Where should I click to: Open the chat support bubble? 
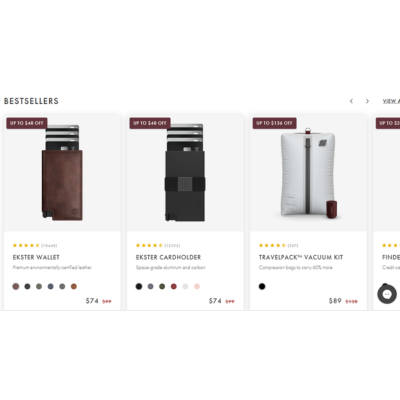pyautogui.click(x=387, y=294)
